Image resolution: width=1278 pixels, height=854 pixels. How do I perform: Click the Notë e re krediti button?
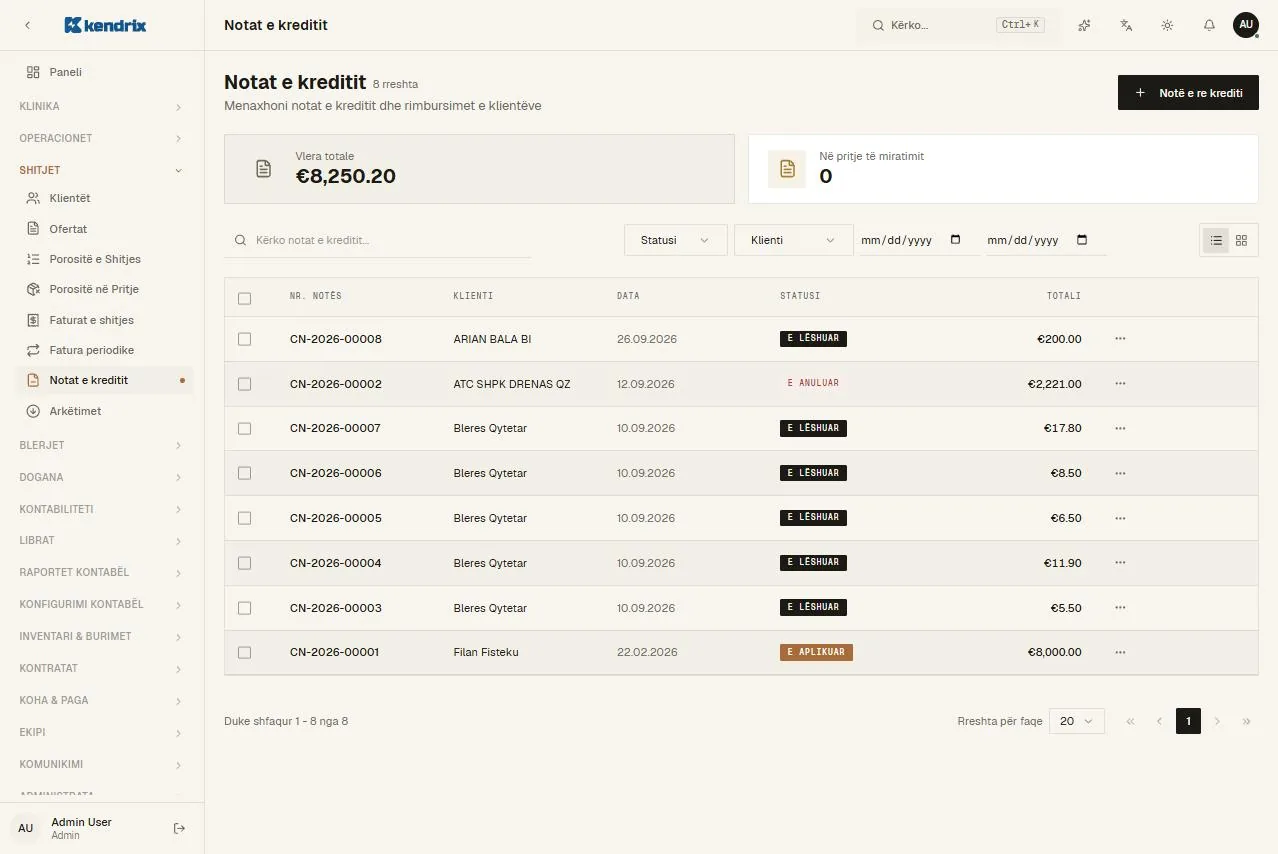(x=1188, y=93)
